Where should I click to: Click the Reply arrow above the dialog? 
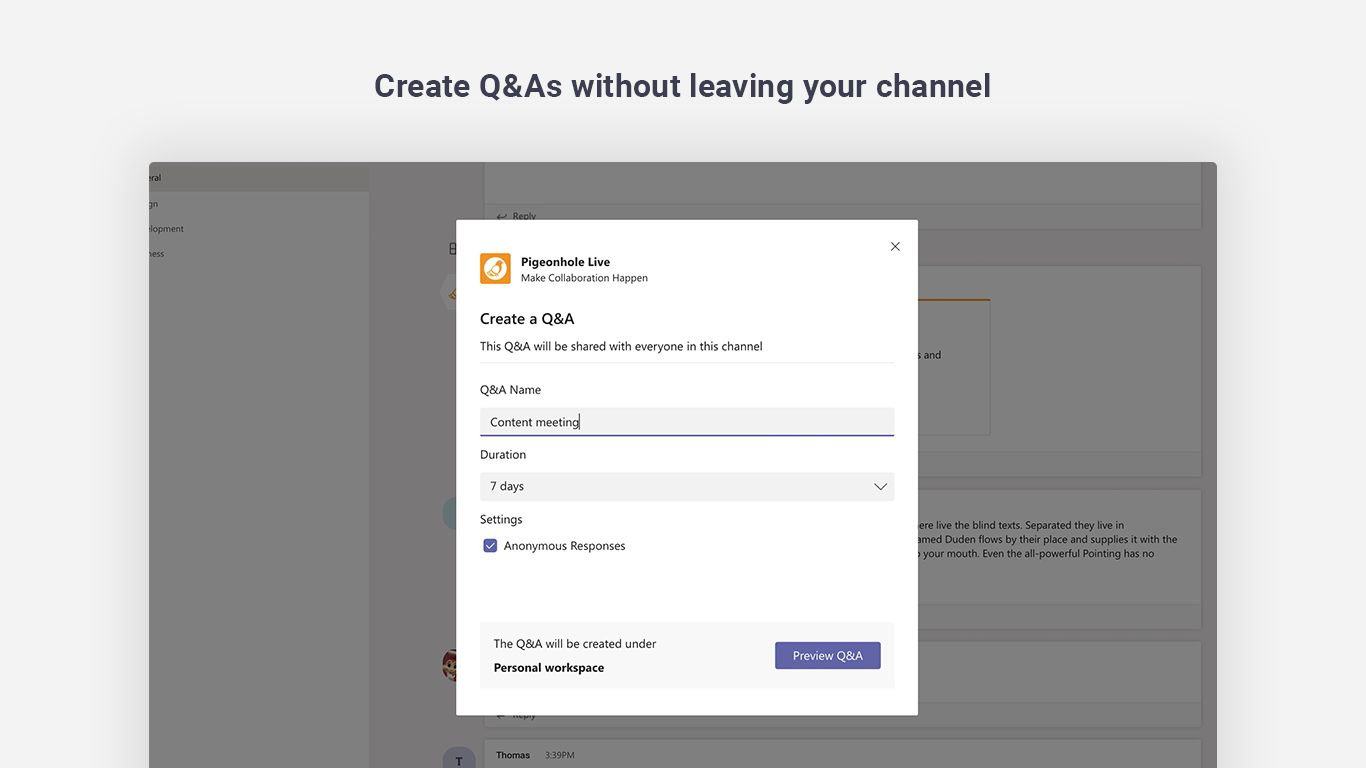click(502, 216)
